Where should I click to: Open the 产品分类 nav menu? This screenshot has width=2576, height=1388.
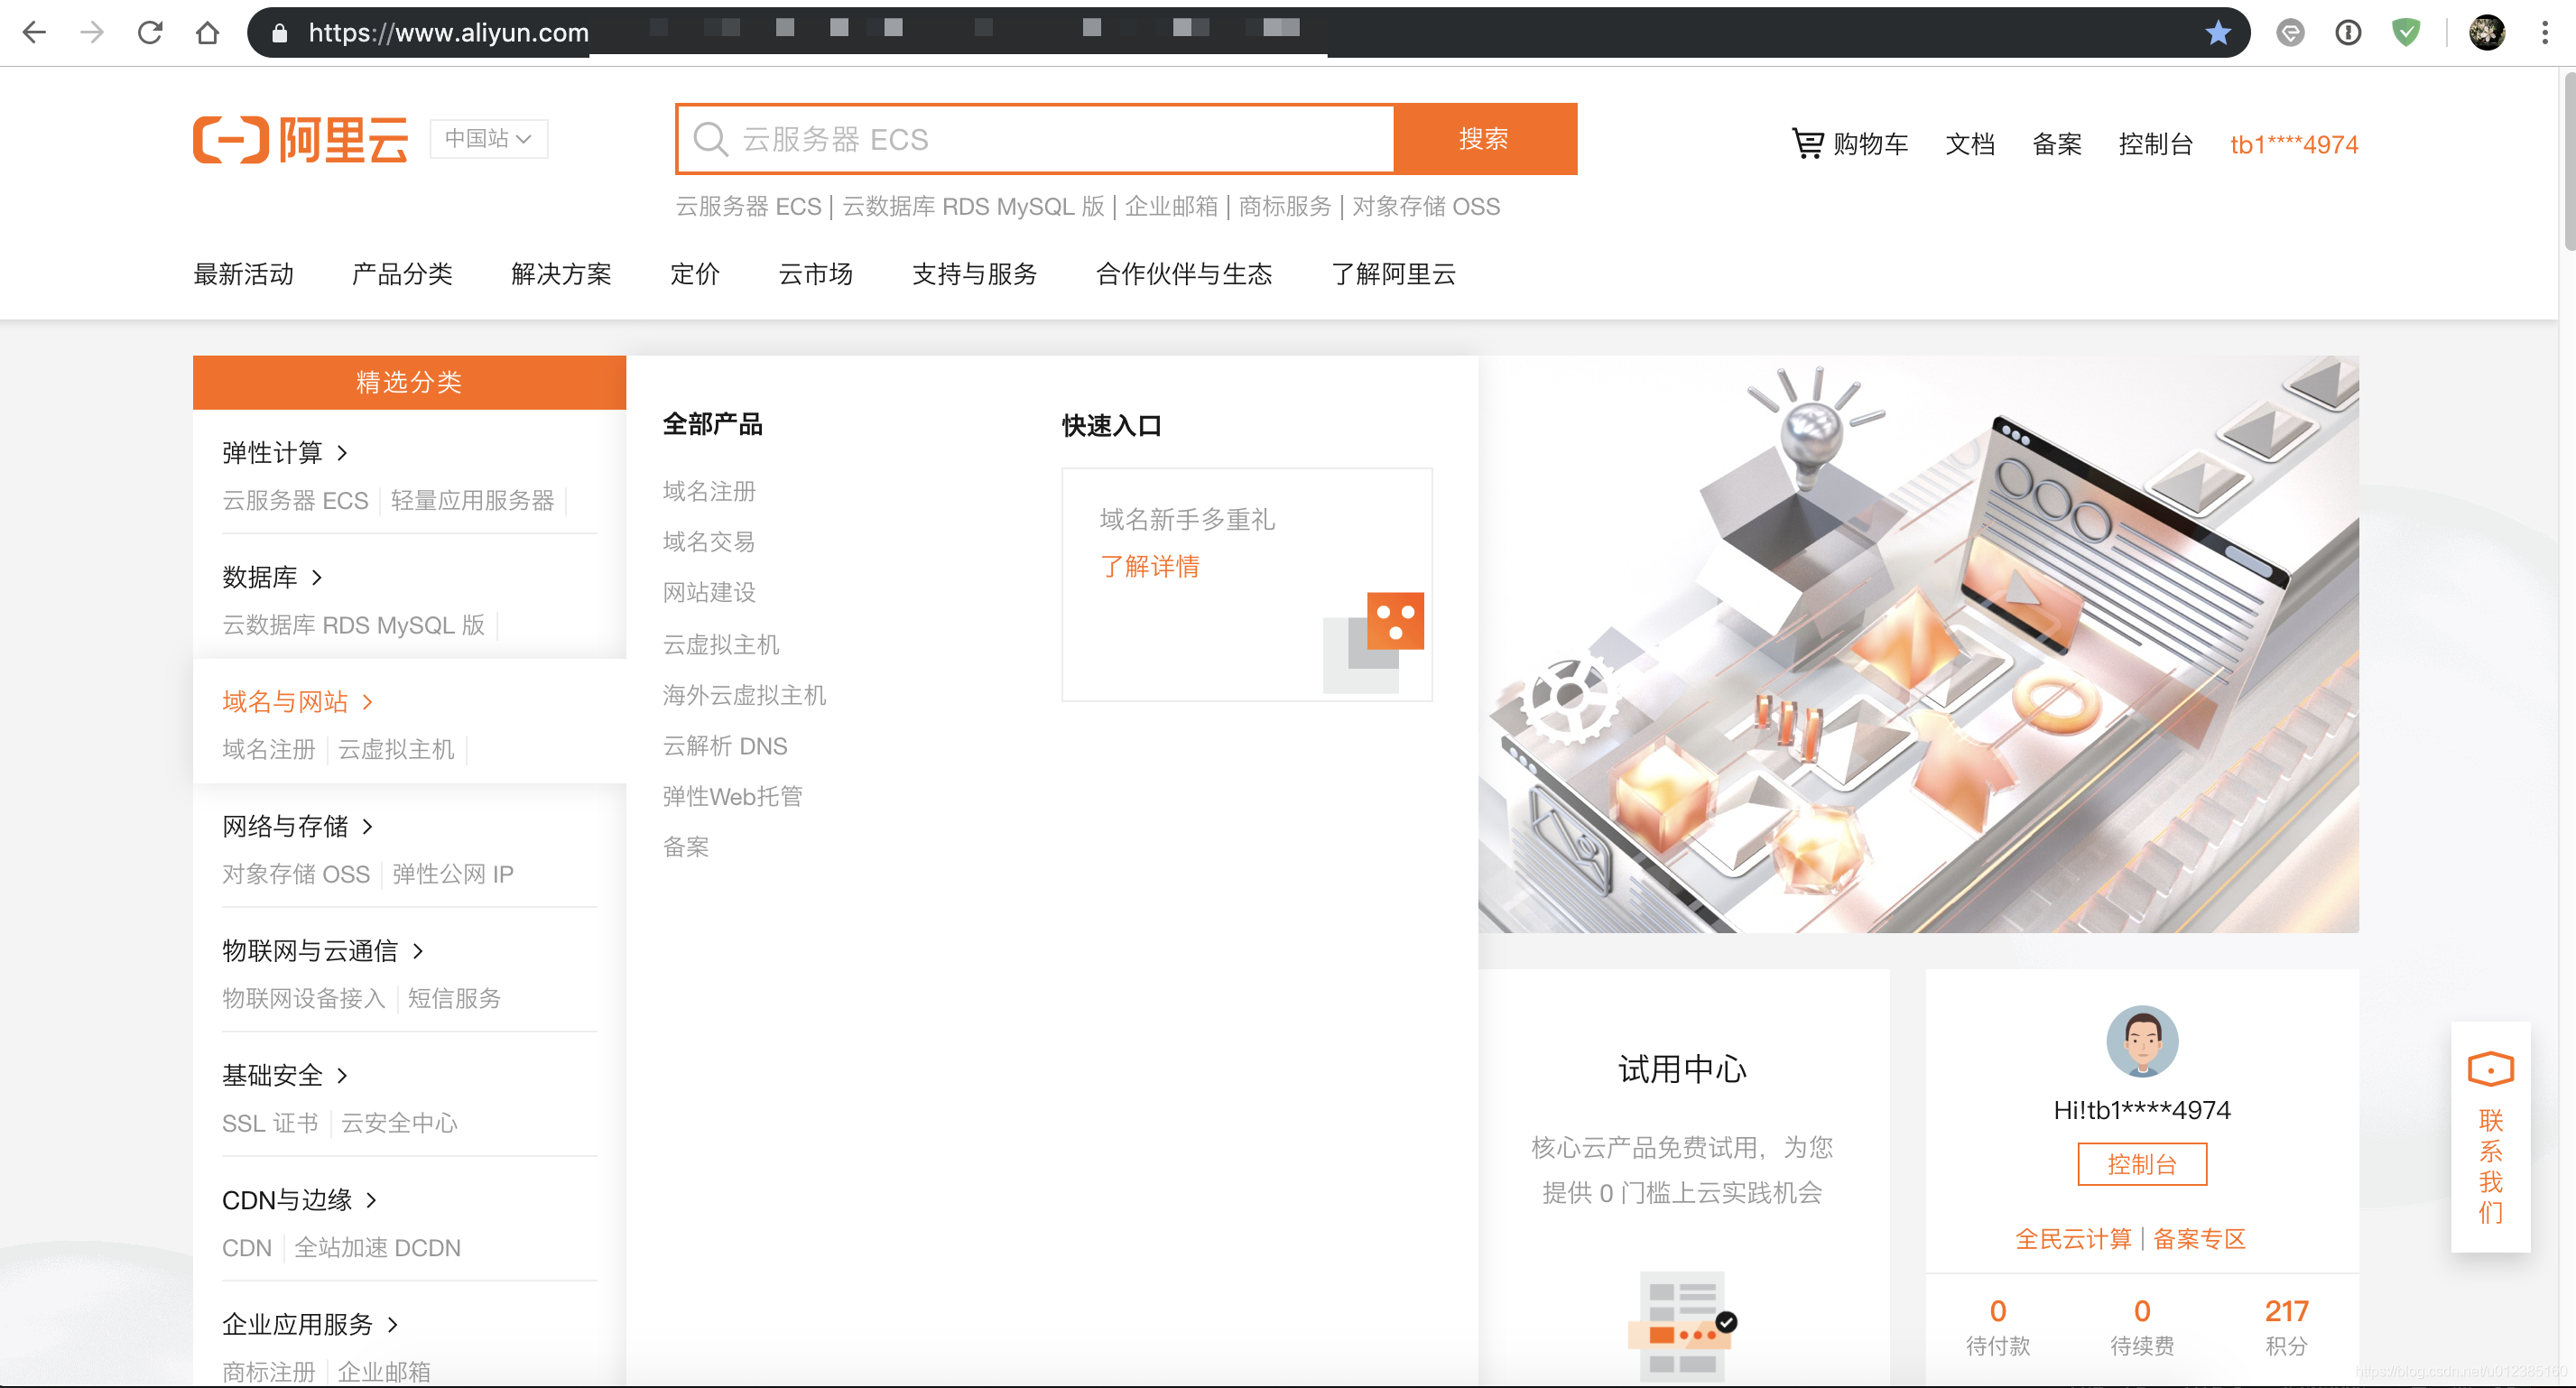pyautogui.click(x=402, y=274)
